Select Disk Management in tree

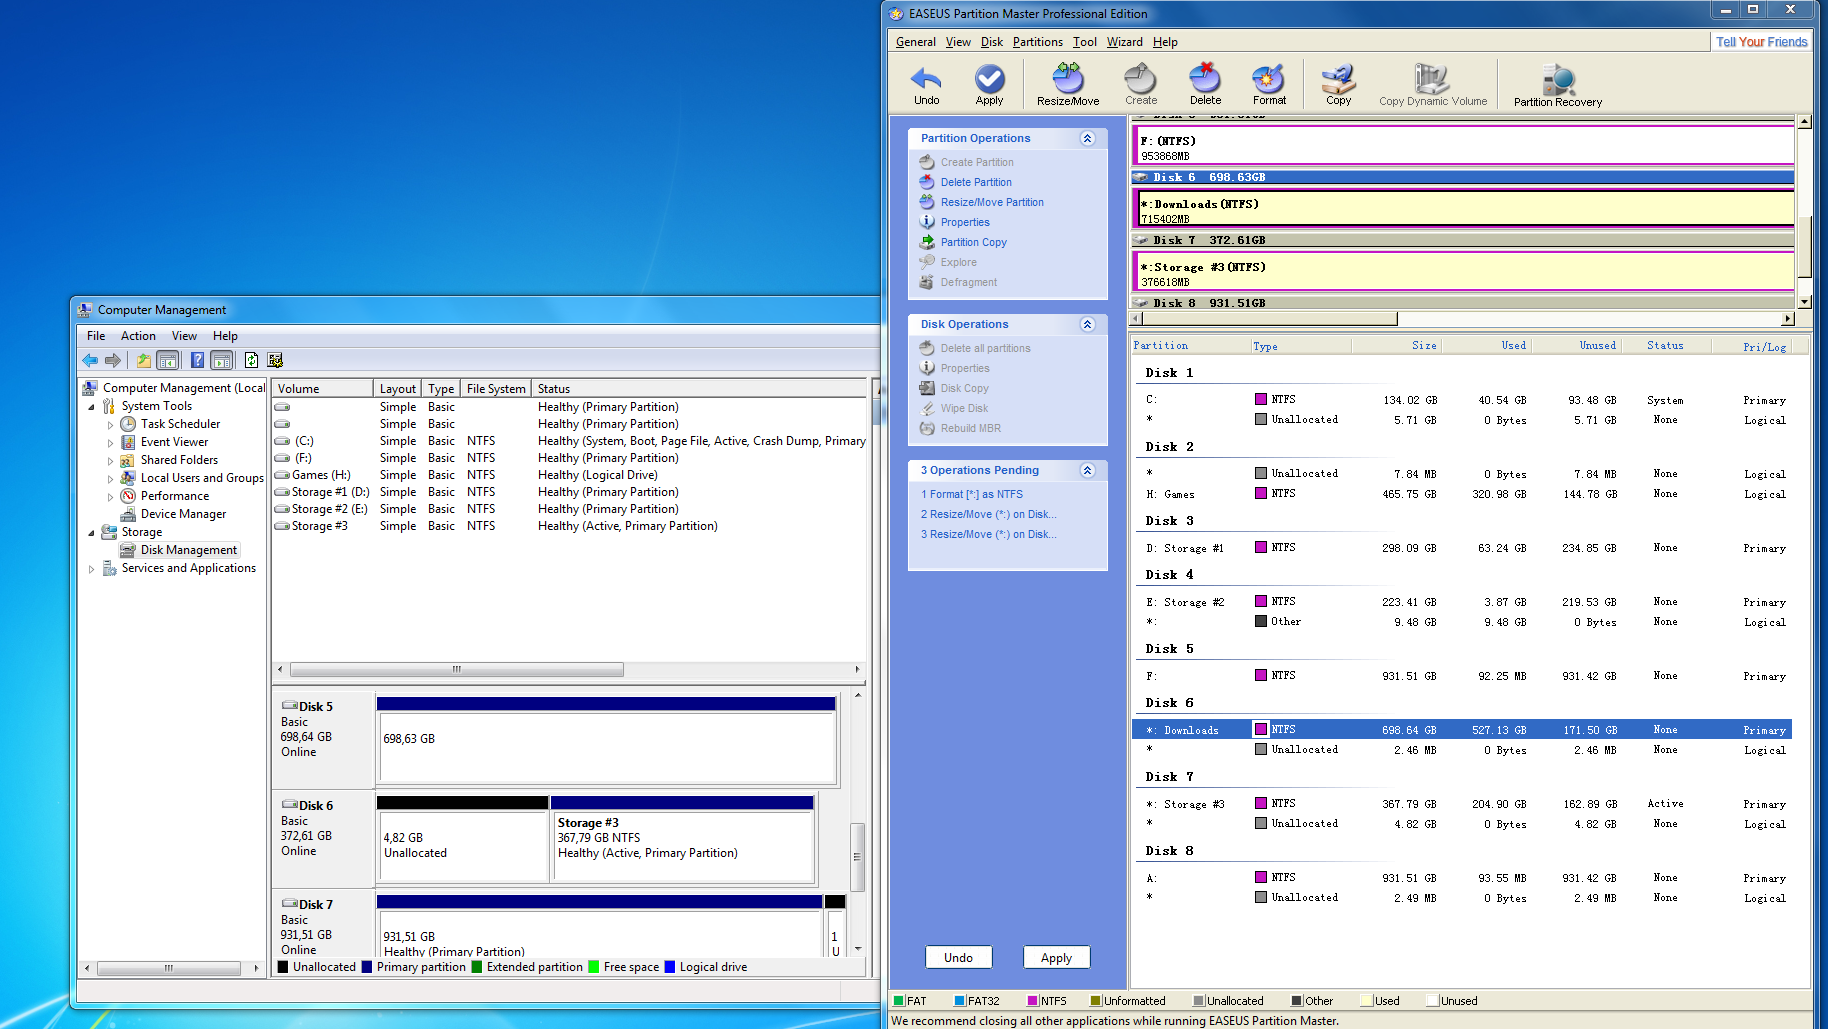pos(188,550)
